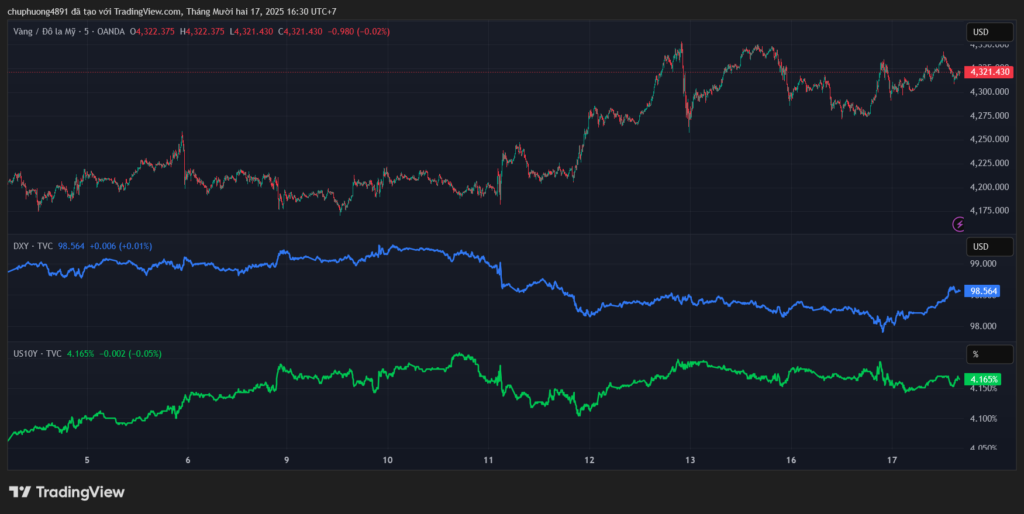Click the purple lightning bolt icon
1024x514 pixels.
click(x=959, y=224)
